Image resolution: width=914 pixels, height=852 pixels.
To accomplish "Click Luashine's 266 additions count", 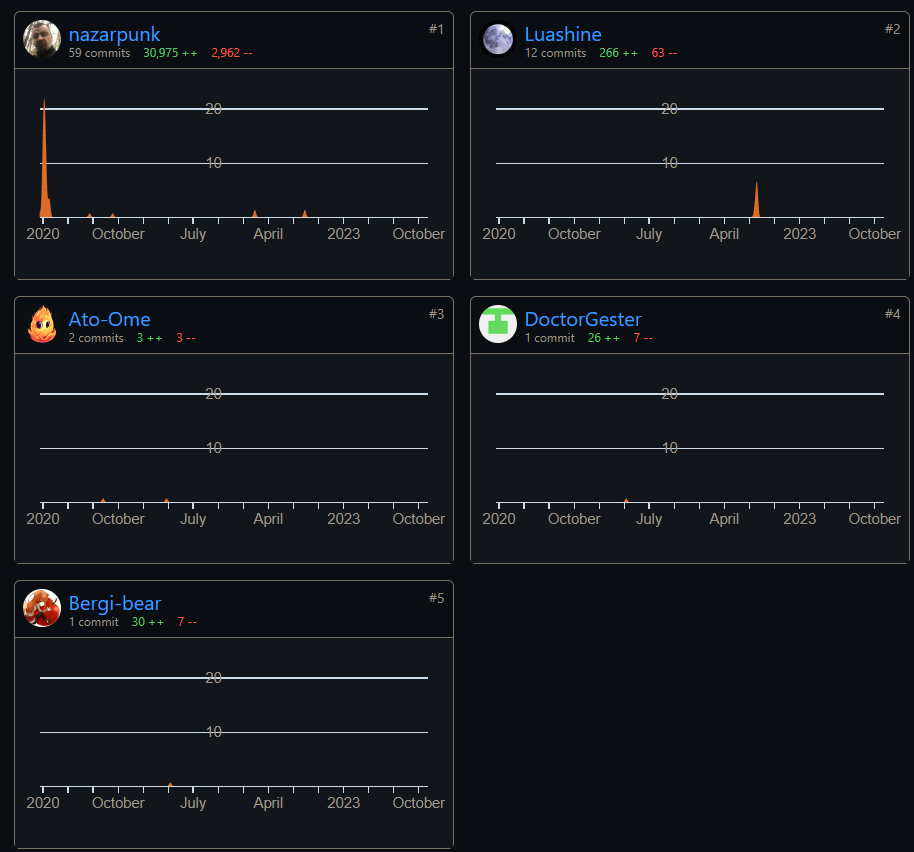I will tap(618, 53).
